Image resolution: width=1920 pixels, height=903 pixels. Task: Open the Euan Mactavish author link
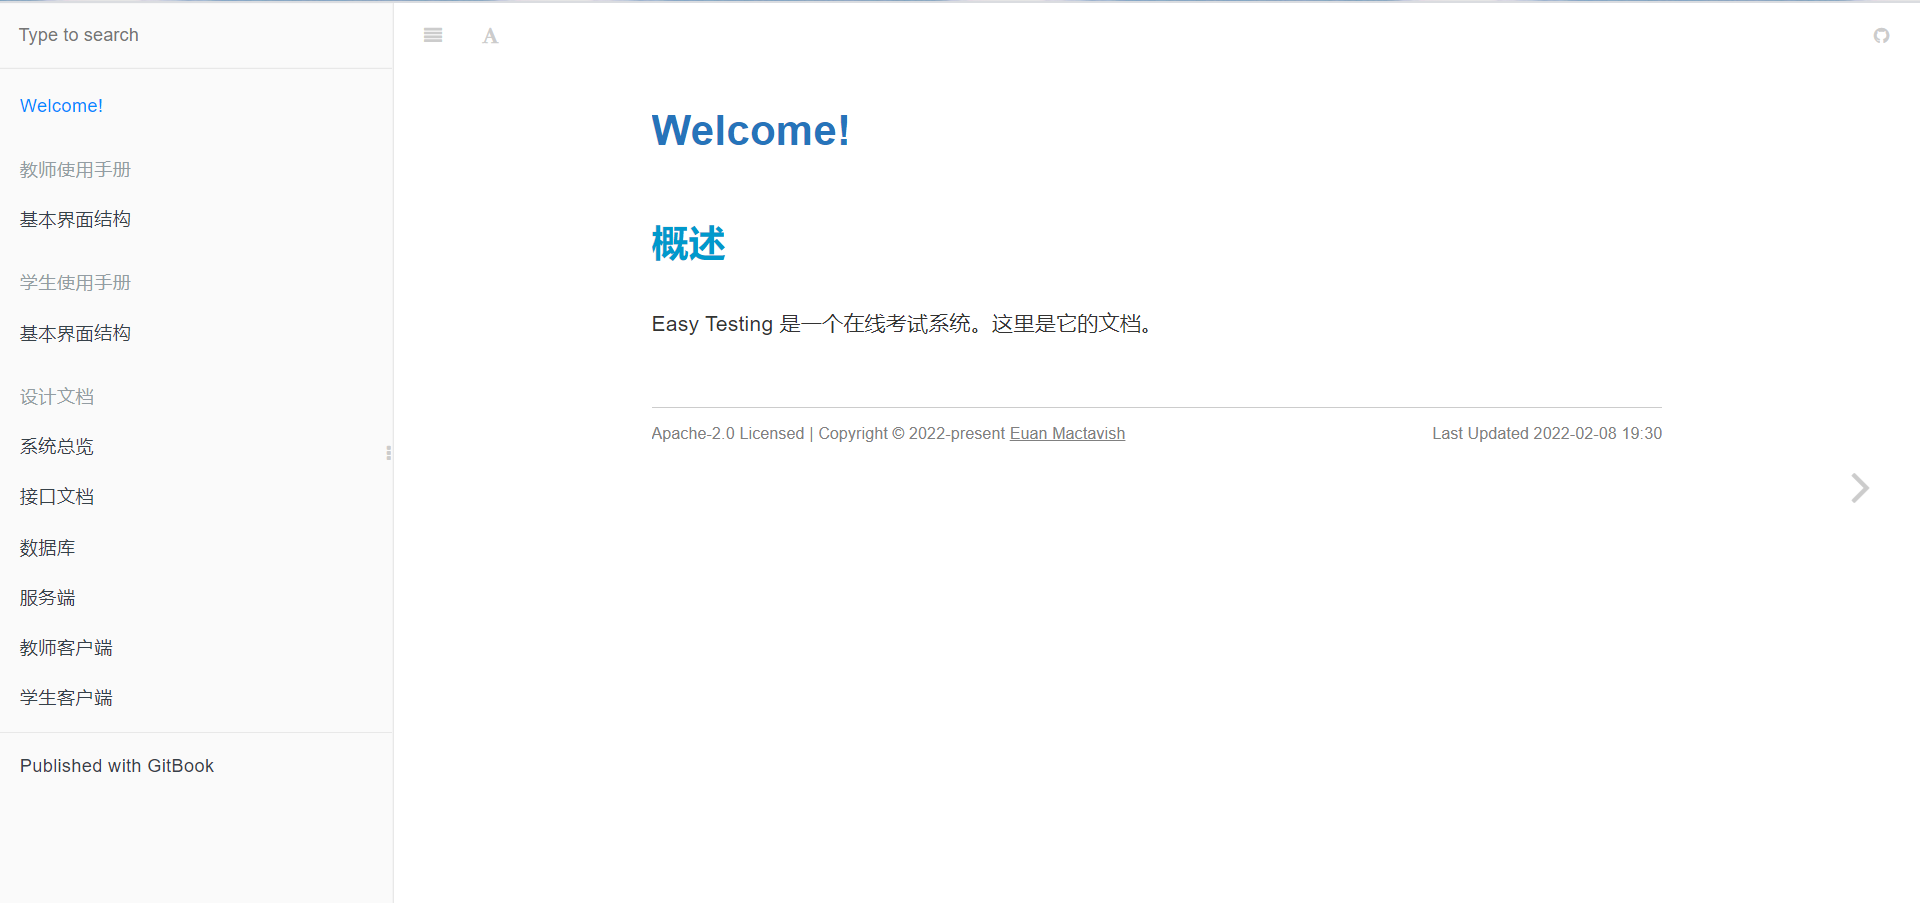click(1067, 433)
